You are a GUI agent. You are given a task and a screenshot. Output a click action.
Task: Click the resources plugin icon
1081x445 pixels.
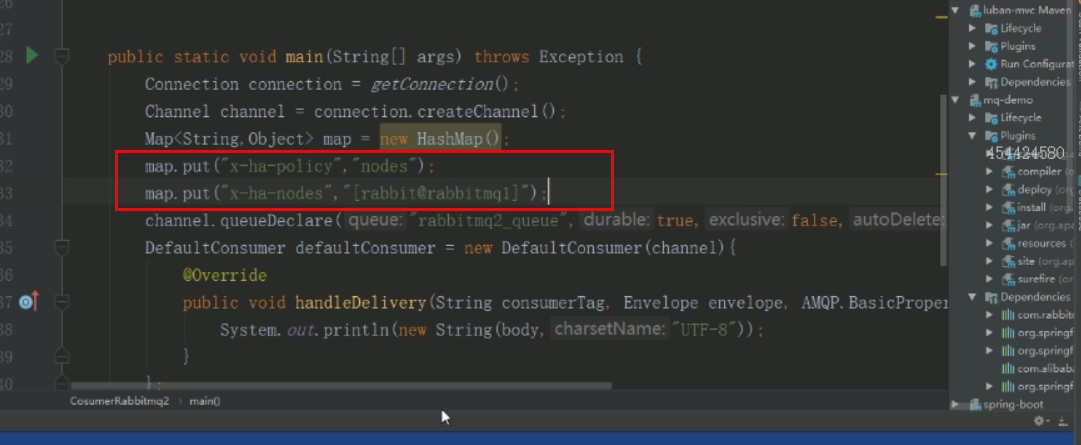click(x=1009, y=244)
